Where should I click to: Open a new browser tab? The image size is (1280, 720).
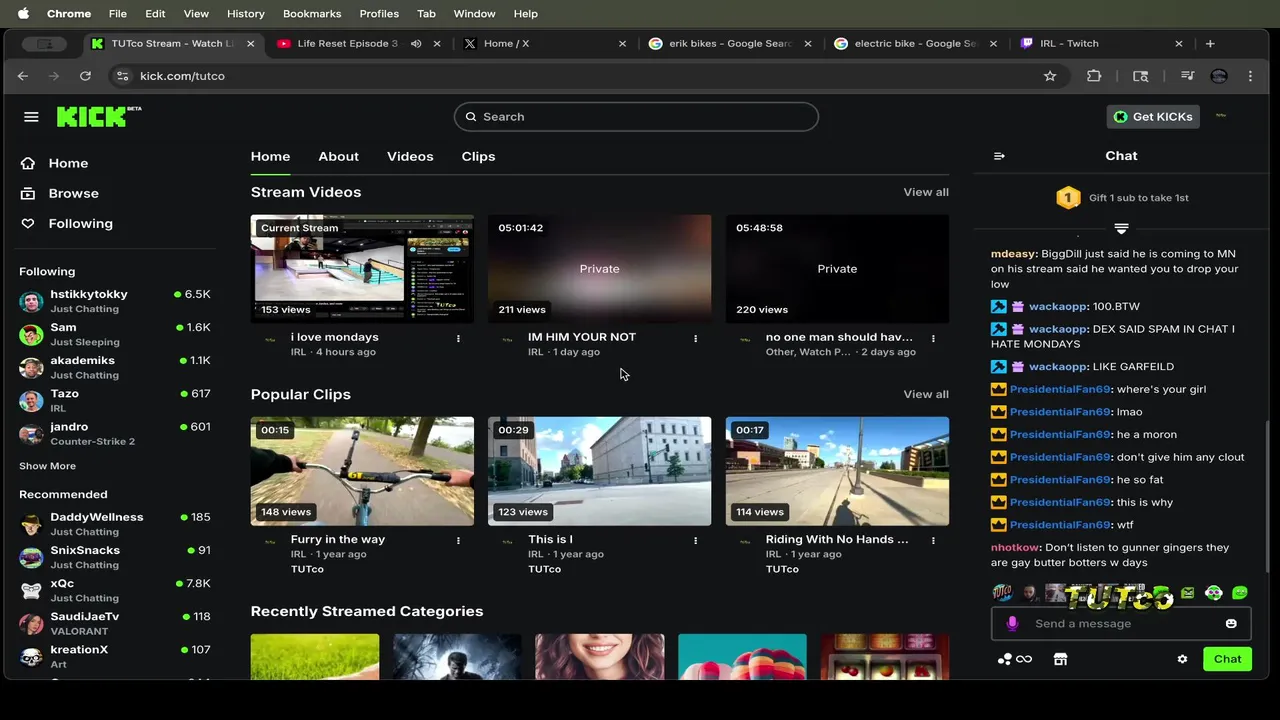click(x=1210, y=44)
